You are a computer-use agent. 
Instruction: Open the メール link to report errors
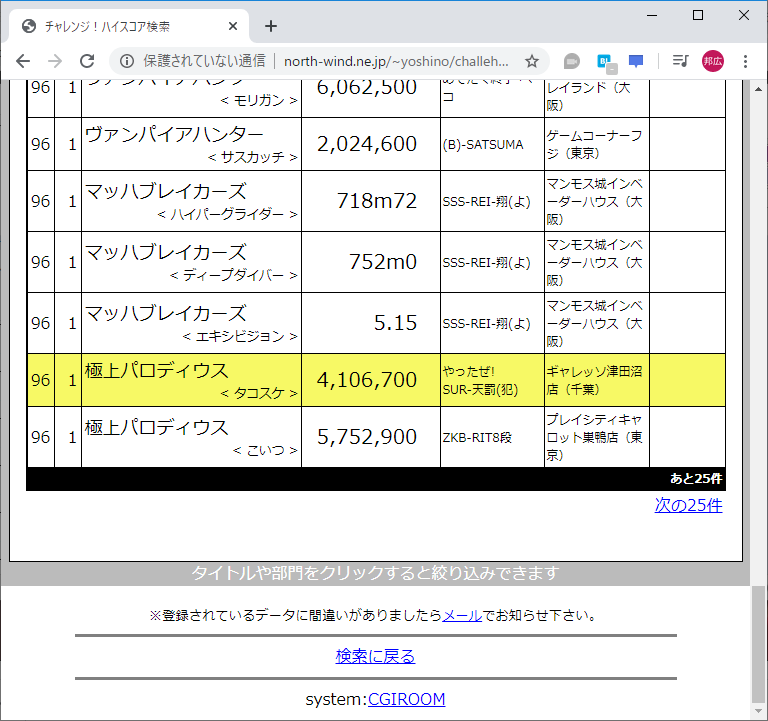point(462,615)
